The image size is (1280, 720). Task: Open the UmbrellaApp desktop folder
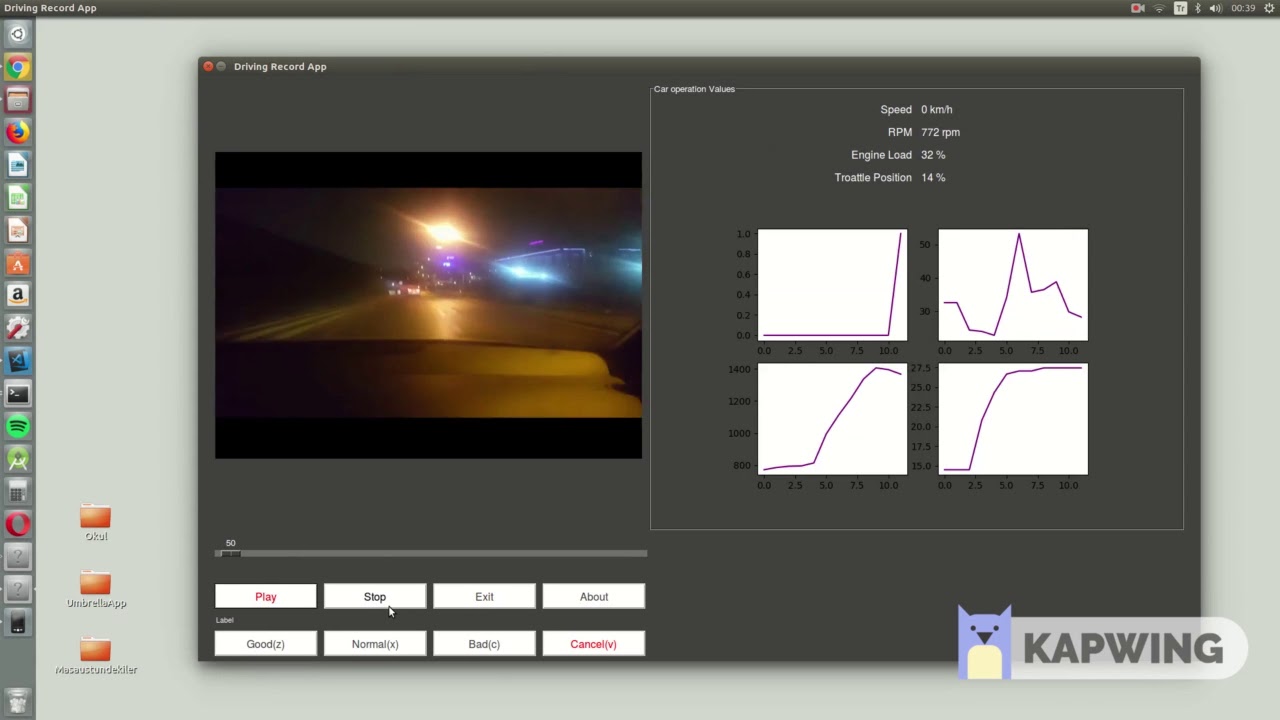(96, 590)
